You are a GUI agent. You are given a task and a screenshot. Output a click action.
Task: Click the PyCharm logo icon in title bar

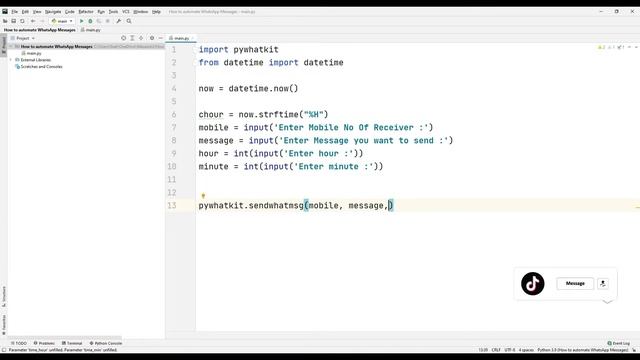tap(5, 11)
